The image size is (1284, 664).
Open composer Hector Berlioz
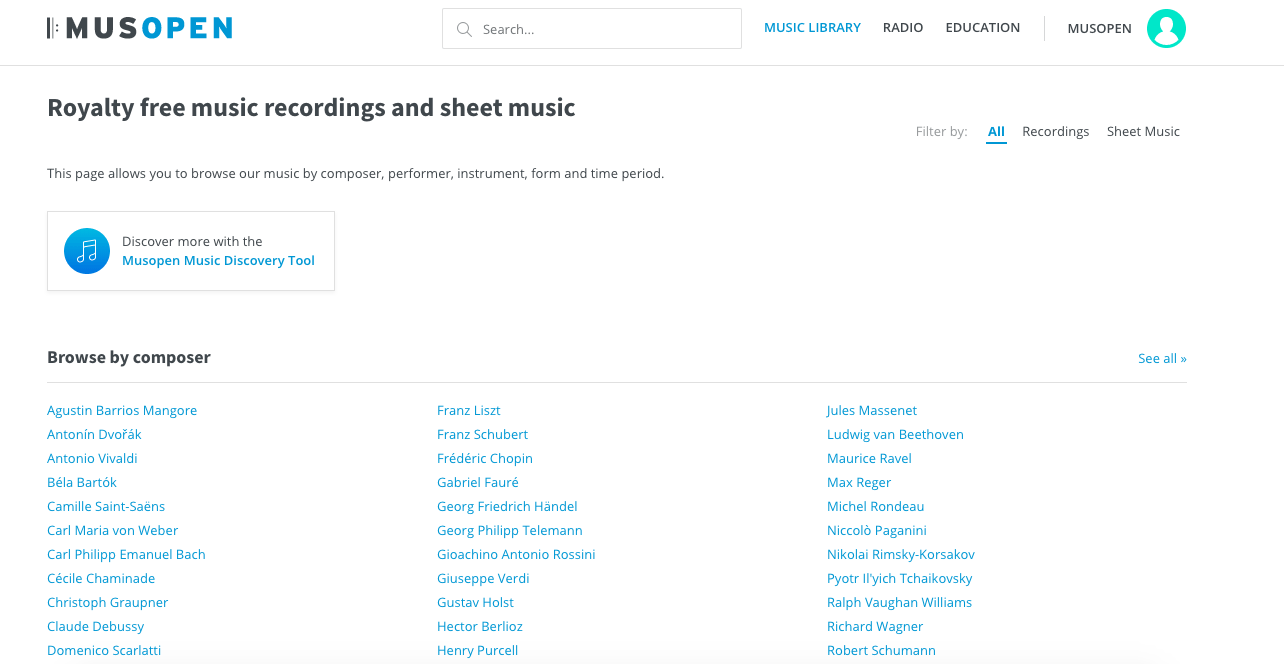click(x=480, y=627)
